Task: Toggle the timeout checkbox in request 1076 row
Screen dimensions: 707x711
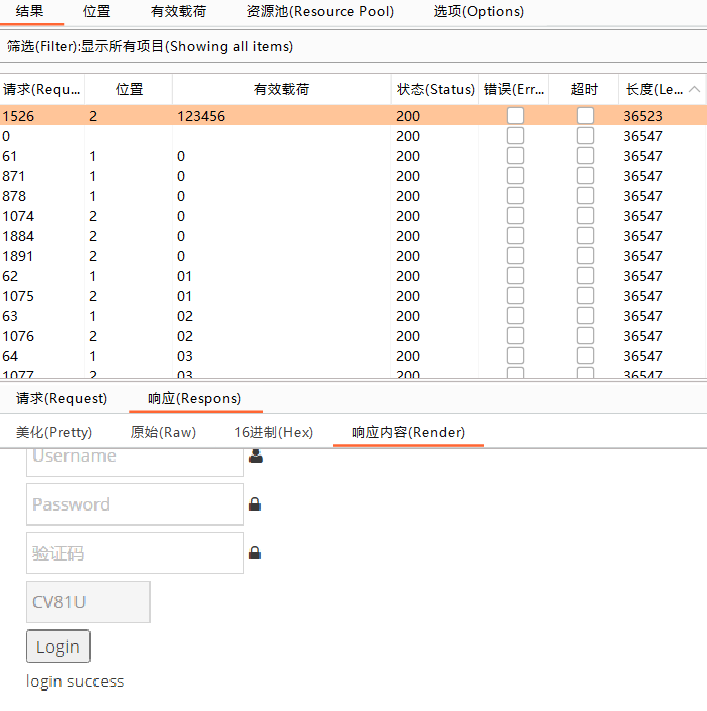Action: click(585, 336)
